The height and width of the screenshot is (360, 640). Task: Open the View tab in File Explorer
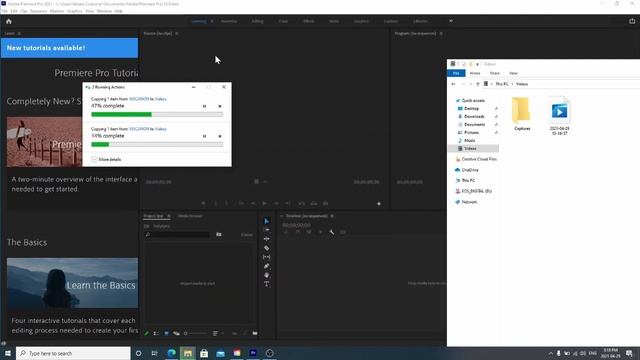[x=513, y=73]
